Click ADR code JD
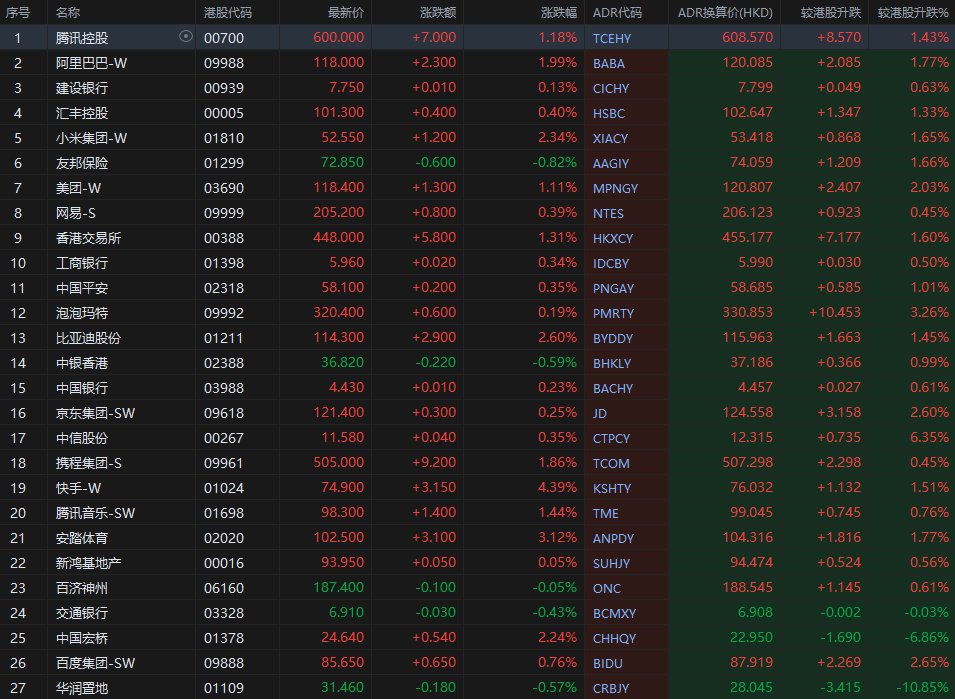Image resolution: width=955 pixels, height=699 pixels. pos(601,412)
